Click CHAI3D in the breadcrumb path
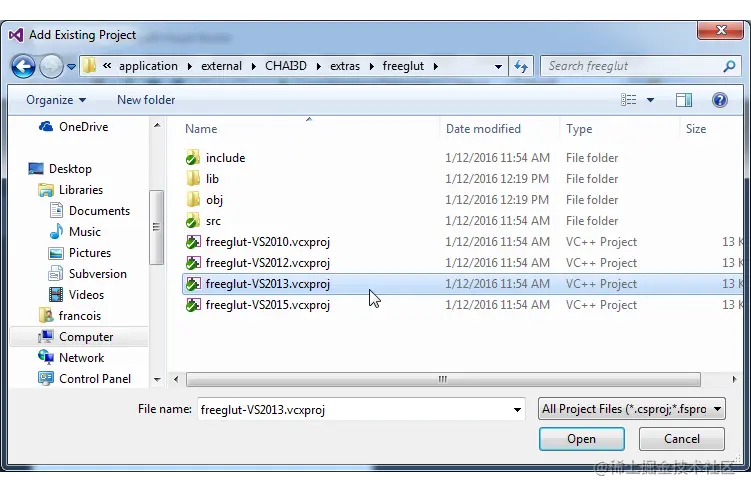This screenshot has height=492, width=751. 286,66
